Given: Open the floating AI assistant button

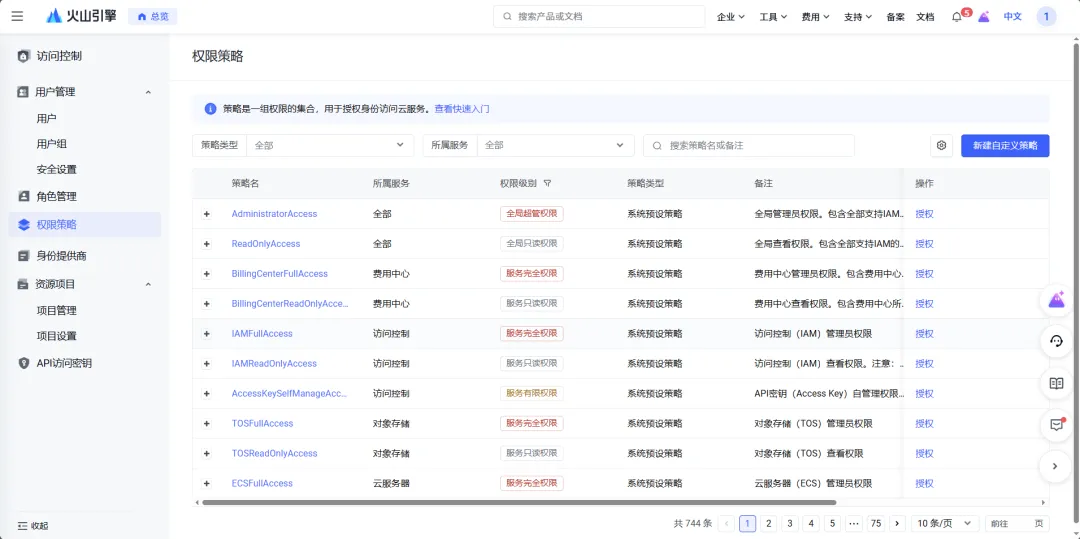Looking at the screenshot, I should click(1056, 299).
